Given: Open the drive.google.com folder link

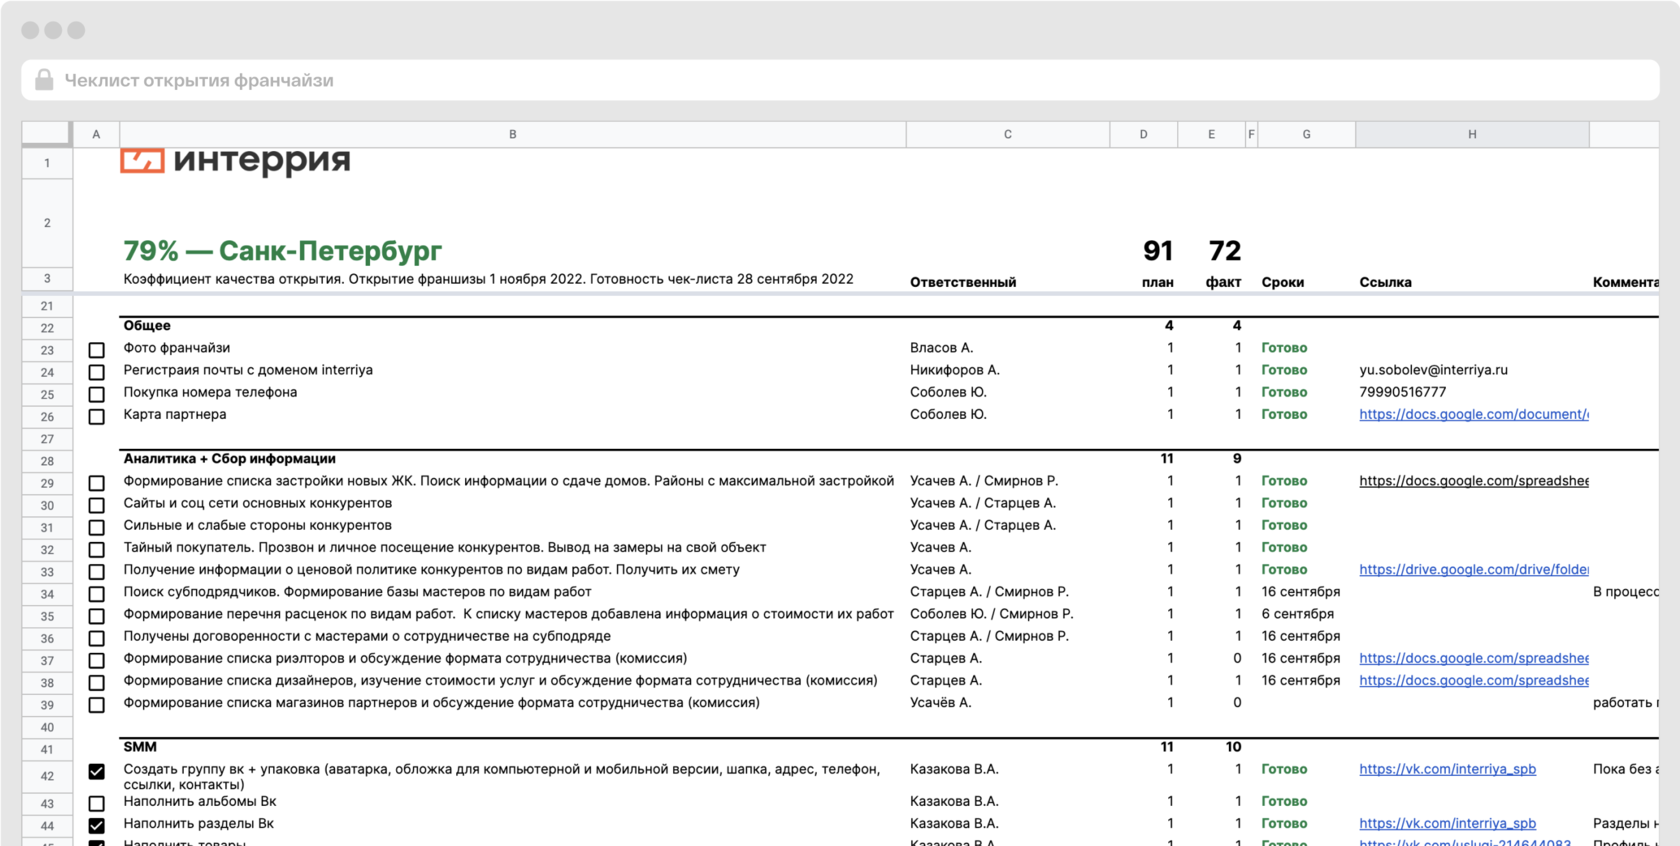Looking at the screenshot, I should (1474, 569).
